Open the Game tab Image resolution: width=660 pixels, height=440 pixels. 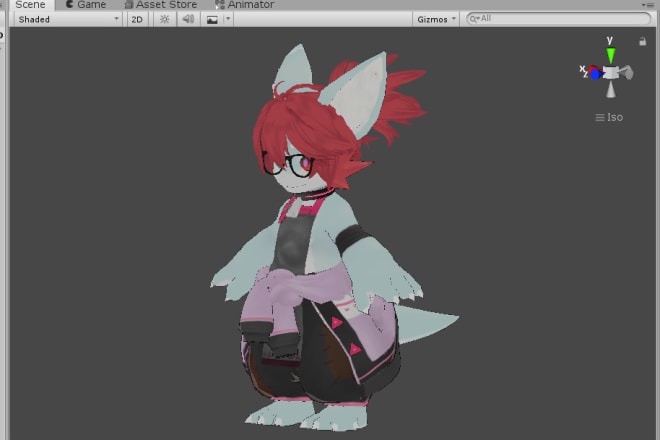[86, 5]
